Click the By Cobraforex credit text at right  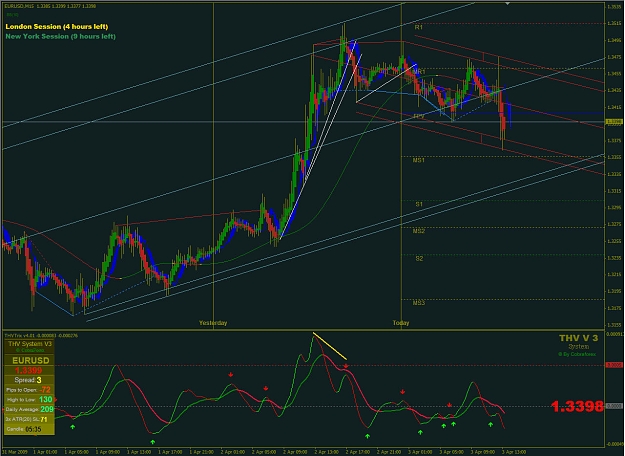577,354
